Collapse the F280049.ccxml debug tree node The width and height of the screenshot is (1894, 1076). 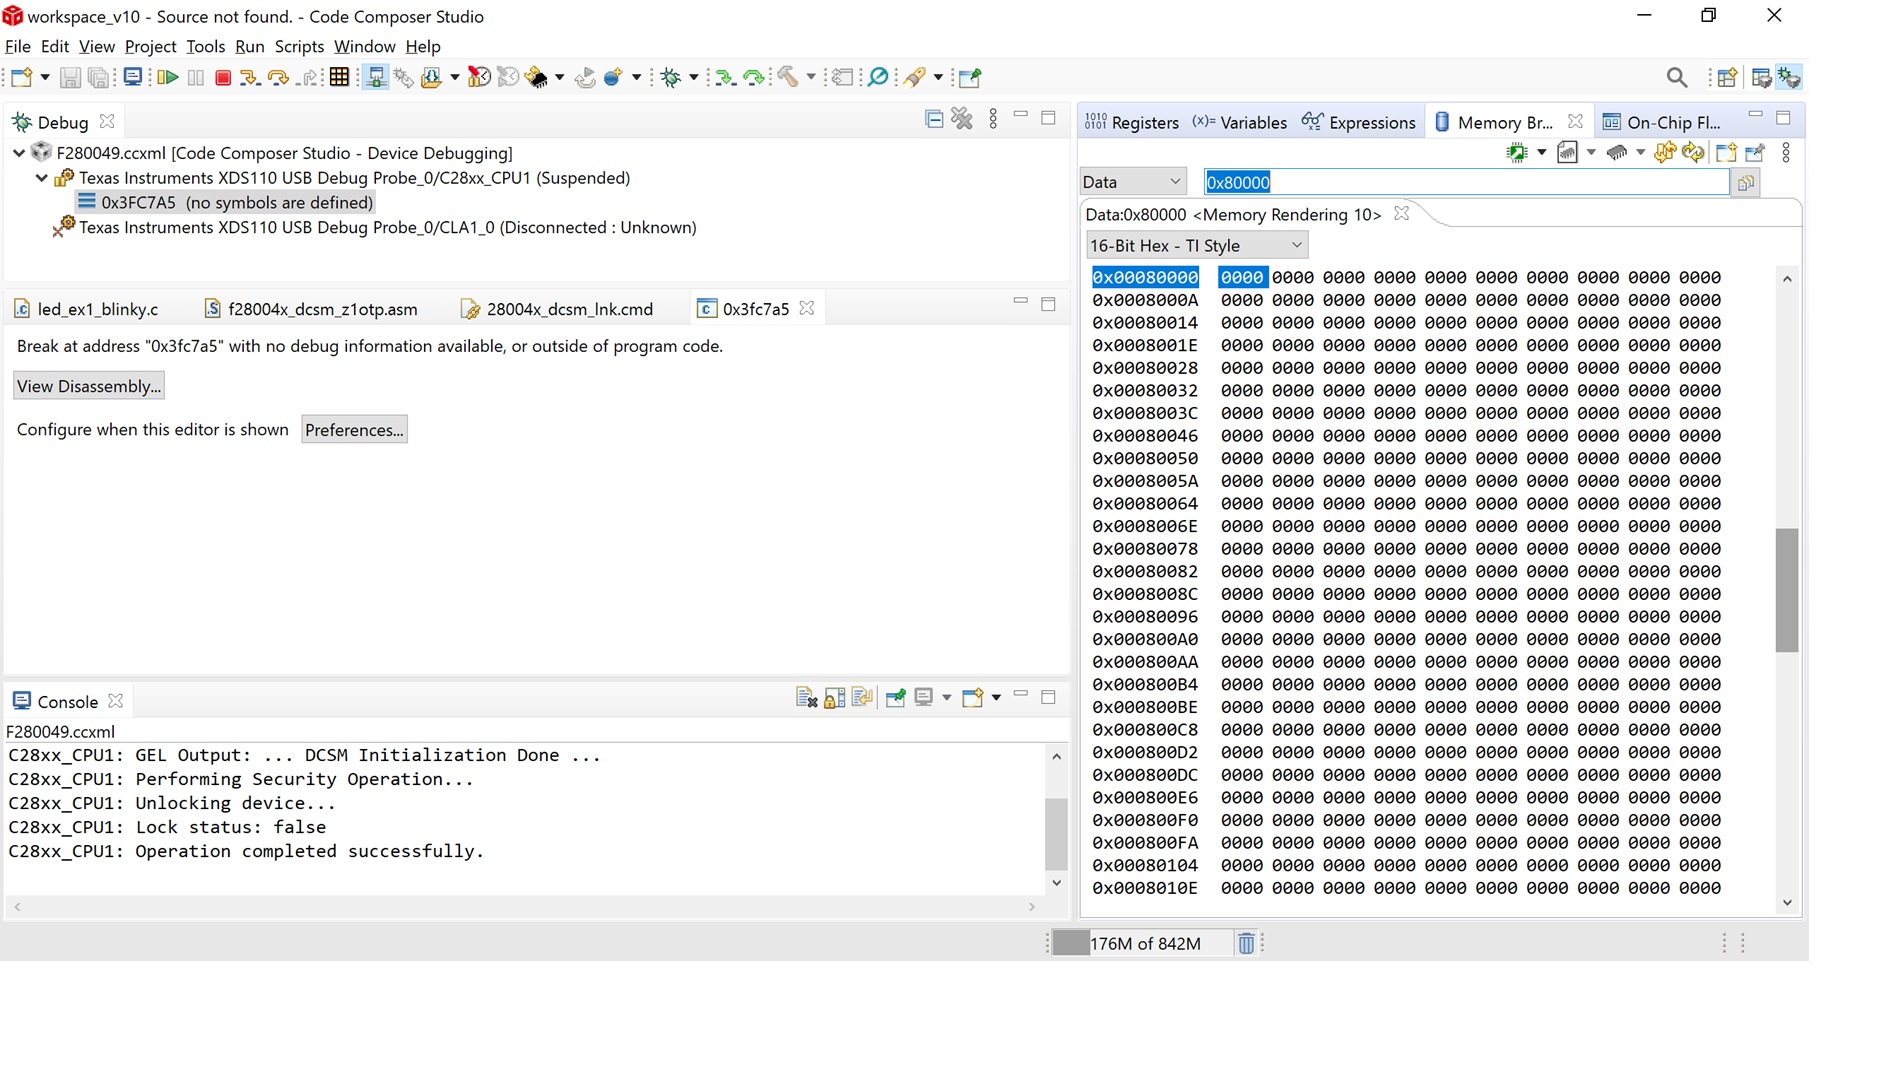click(x=19, y=153)
